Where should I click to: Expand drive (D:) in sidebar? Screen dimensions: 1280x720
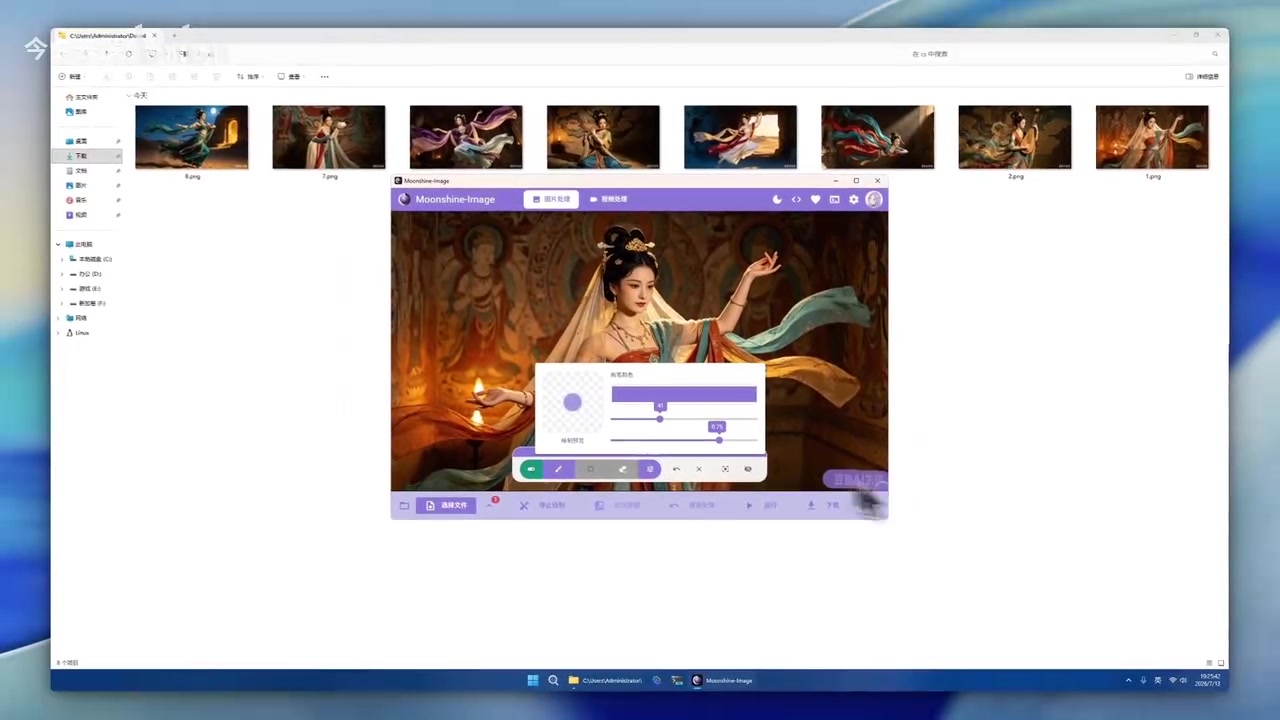(62, 274)
